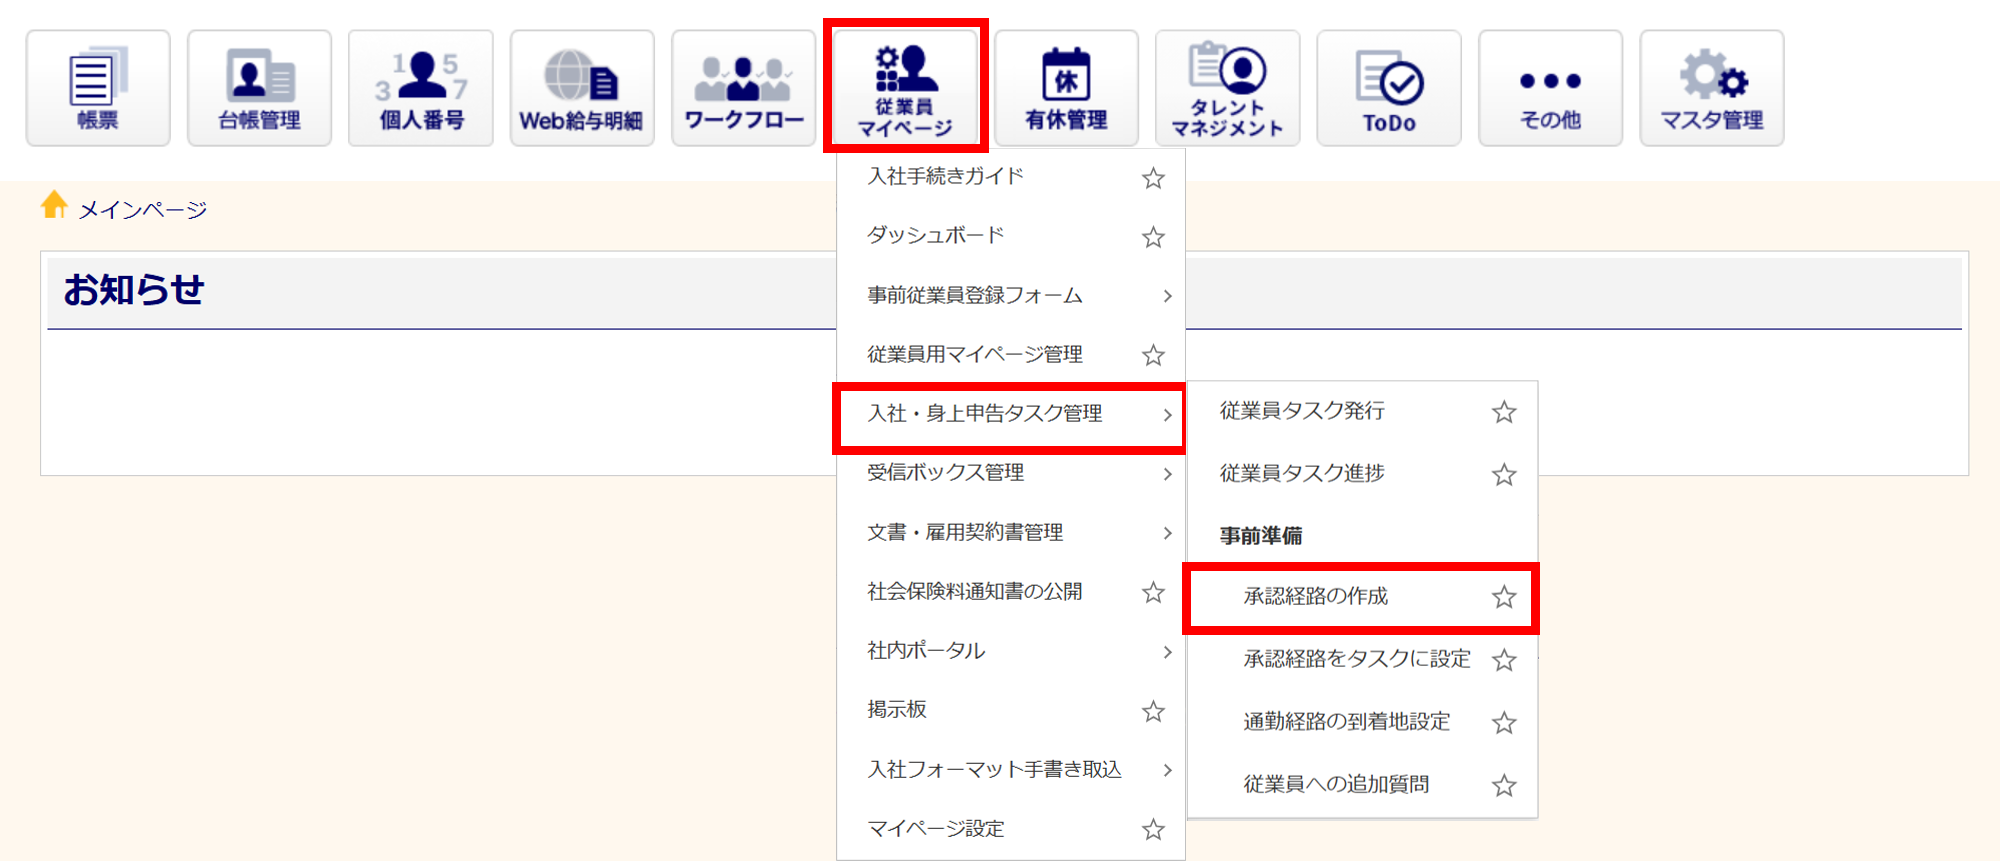Click the メインページ breadcrumb link
Screen dimensions: 2000x861
click(x=142, y=210)
